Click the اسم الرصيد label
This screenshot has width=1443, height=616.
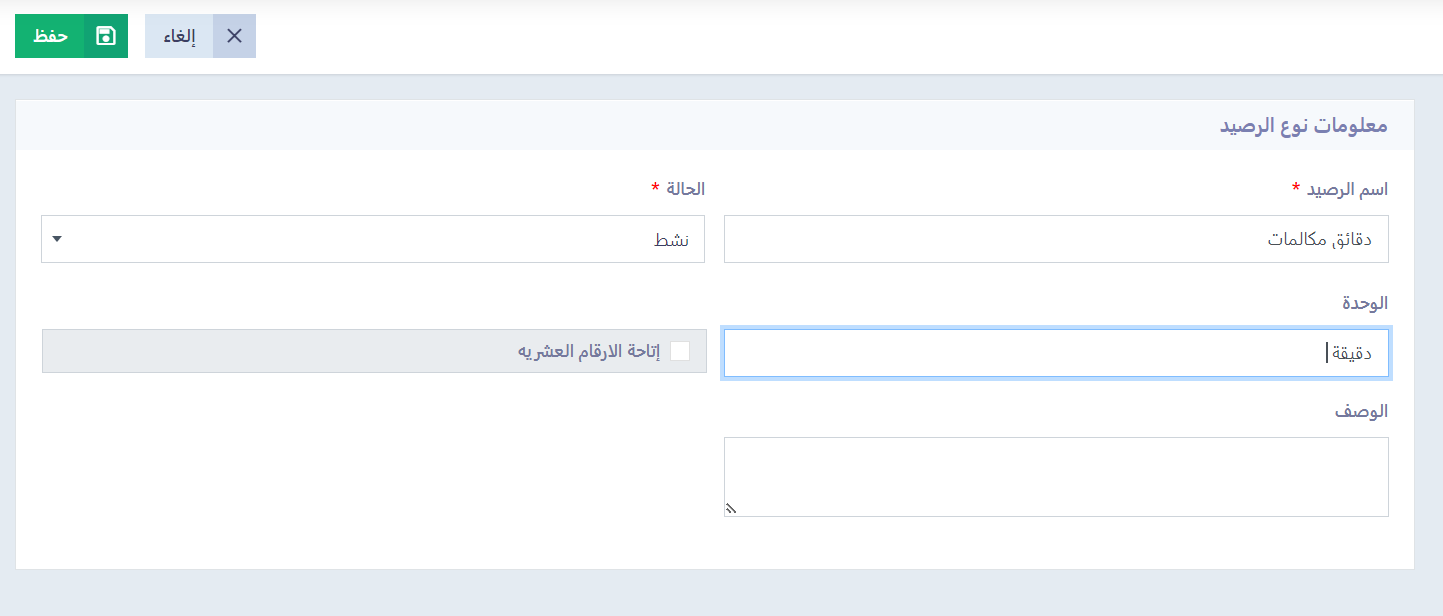click(1347, 189)
